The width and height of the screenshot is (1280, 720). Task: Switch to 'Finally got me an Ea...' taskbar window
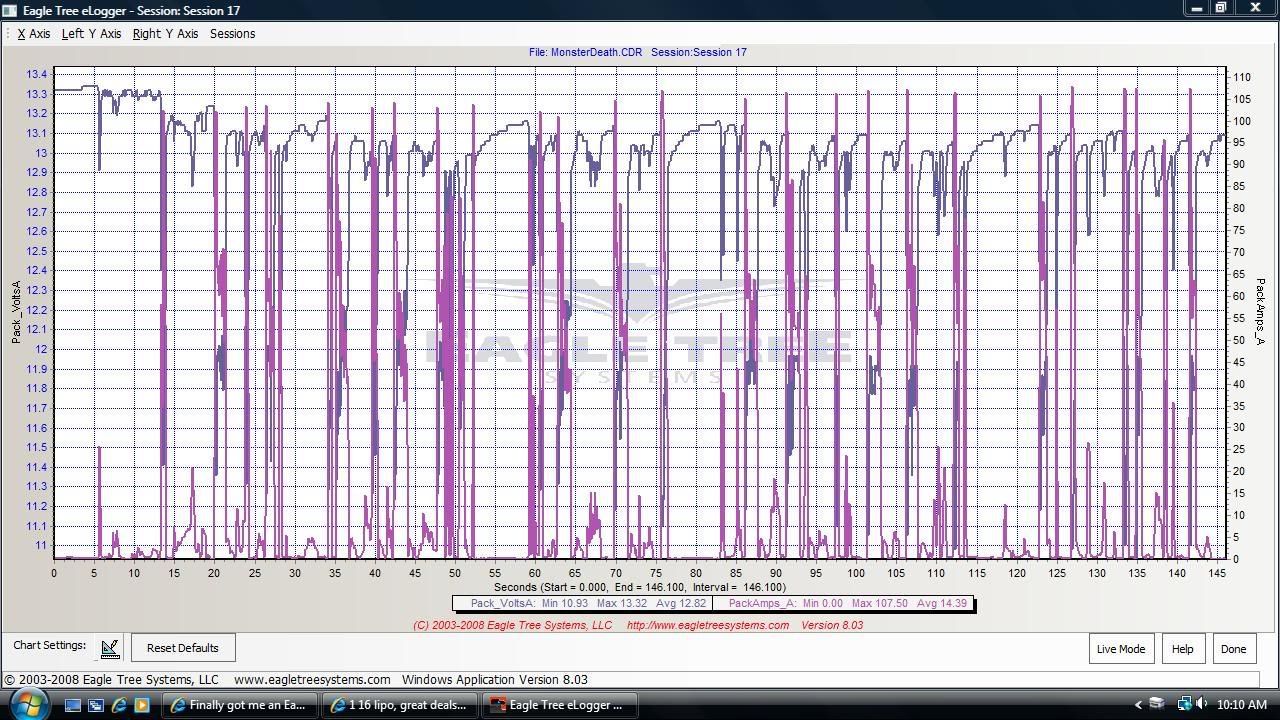241,705
